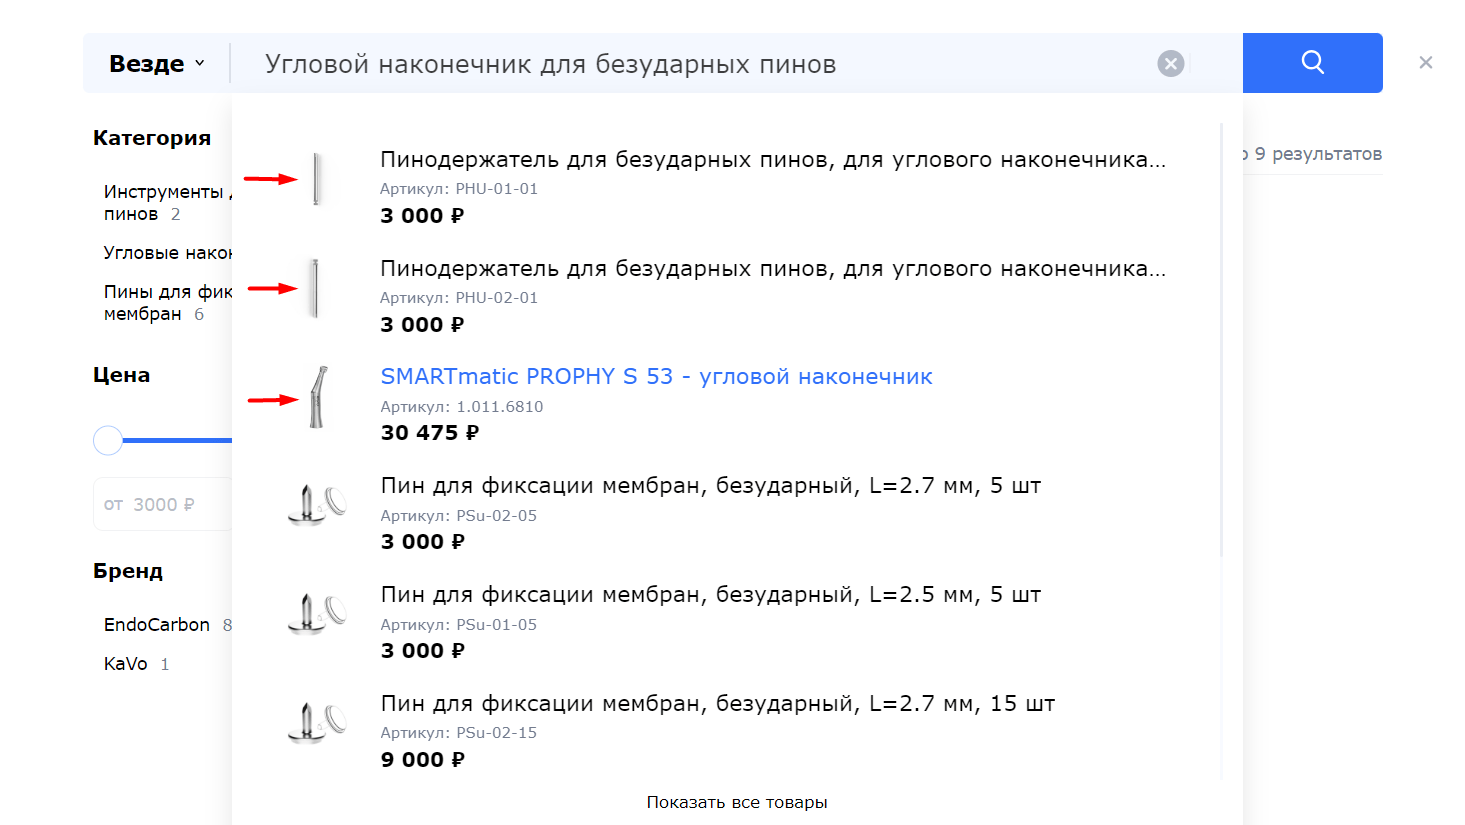This screenshot has height=825, width=1465.
Task: Click the PSu-01-05 membrane pin image
Action: point(317,614)
